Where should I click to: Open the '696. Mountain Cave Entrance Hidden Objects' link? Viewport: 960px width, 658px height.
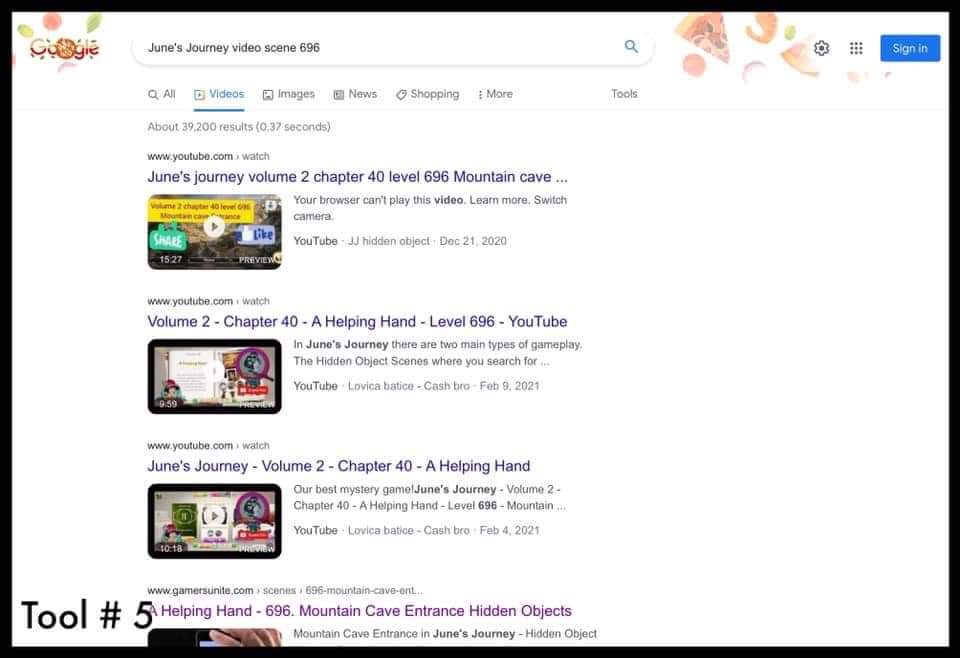pos(359,611)
